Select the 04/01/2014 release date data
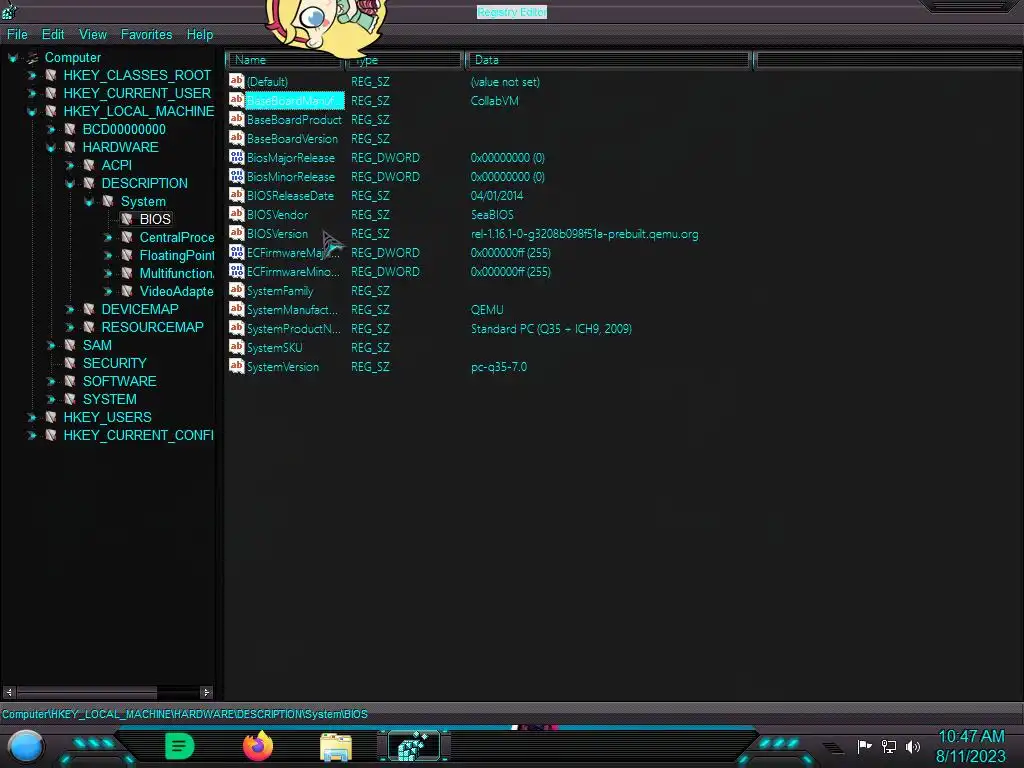 pyautogui.click(x=496, y=196)
